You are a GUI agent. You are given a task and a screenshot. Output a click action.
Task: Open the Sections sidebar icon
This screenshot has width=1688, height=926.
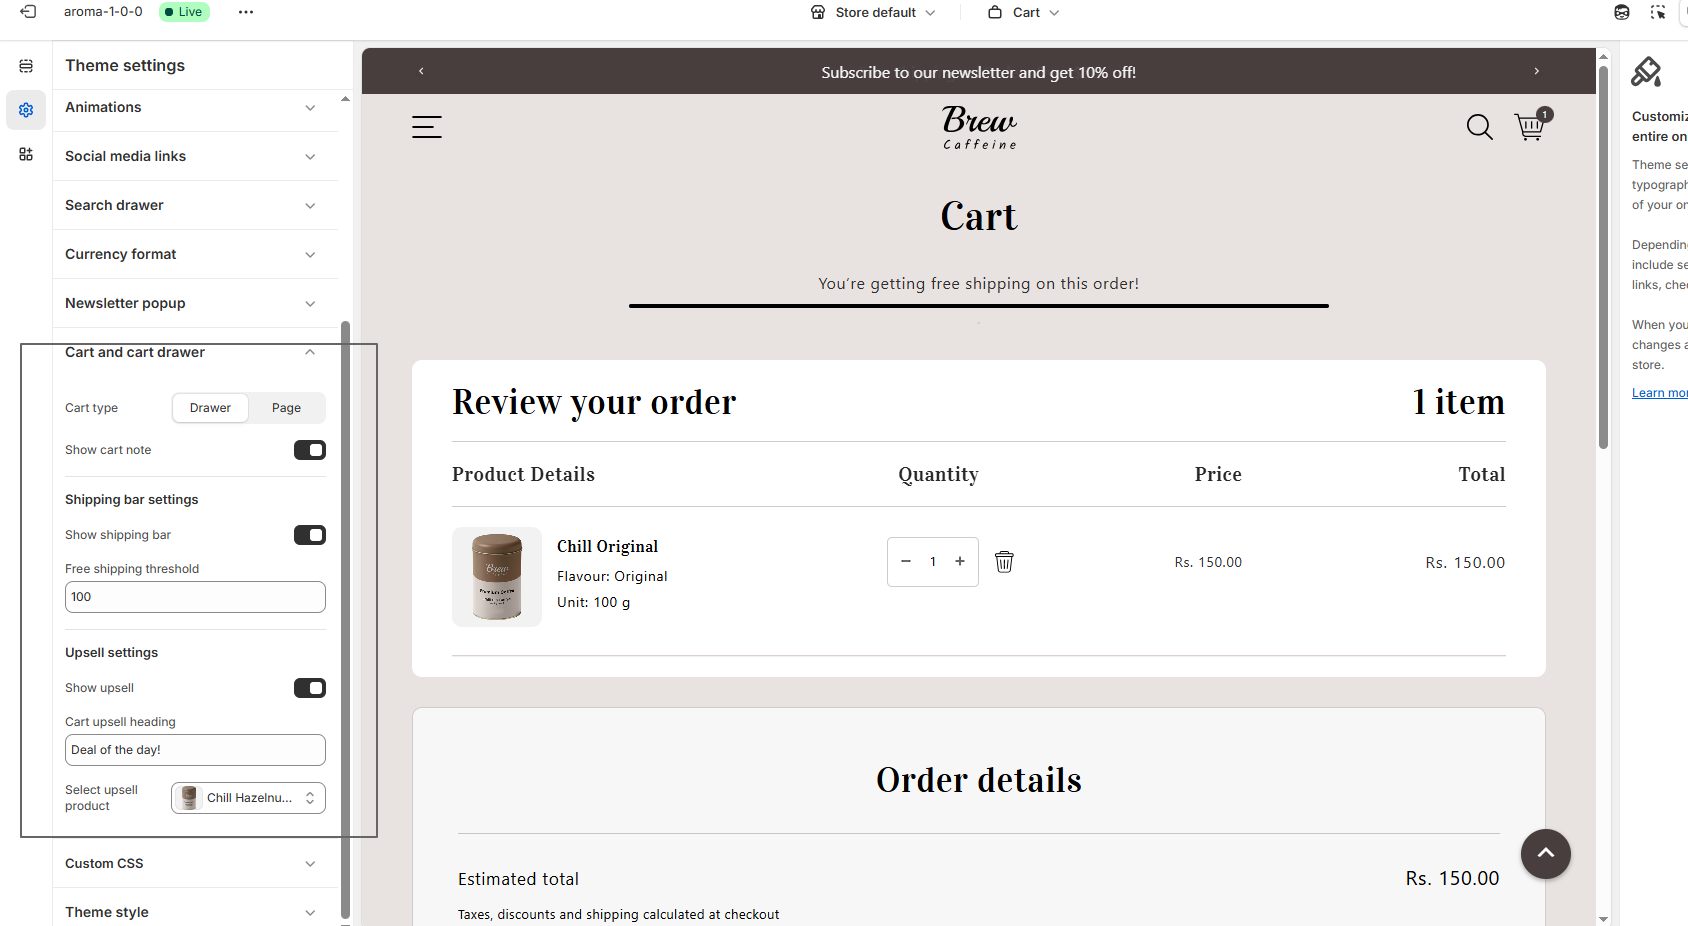[x=26, y=66]
